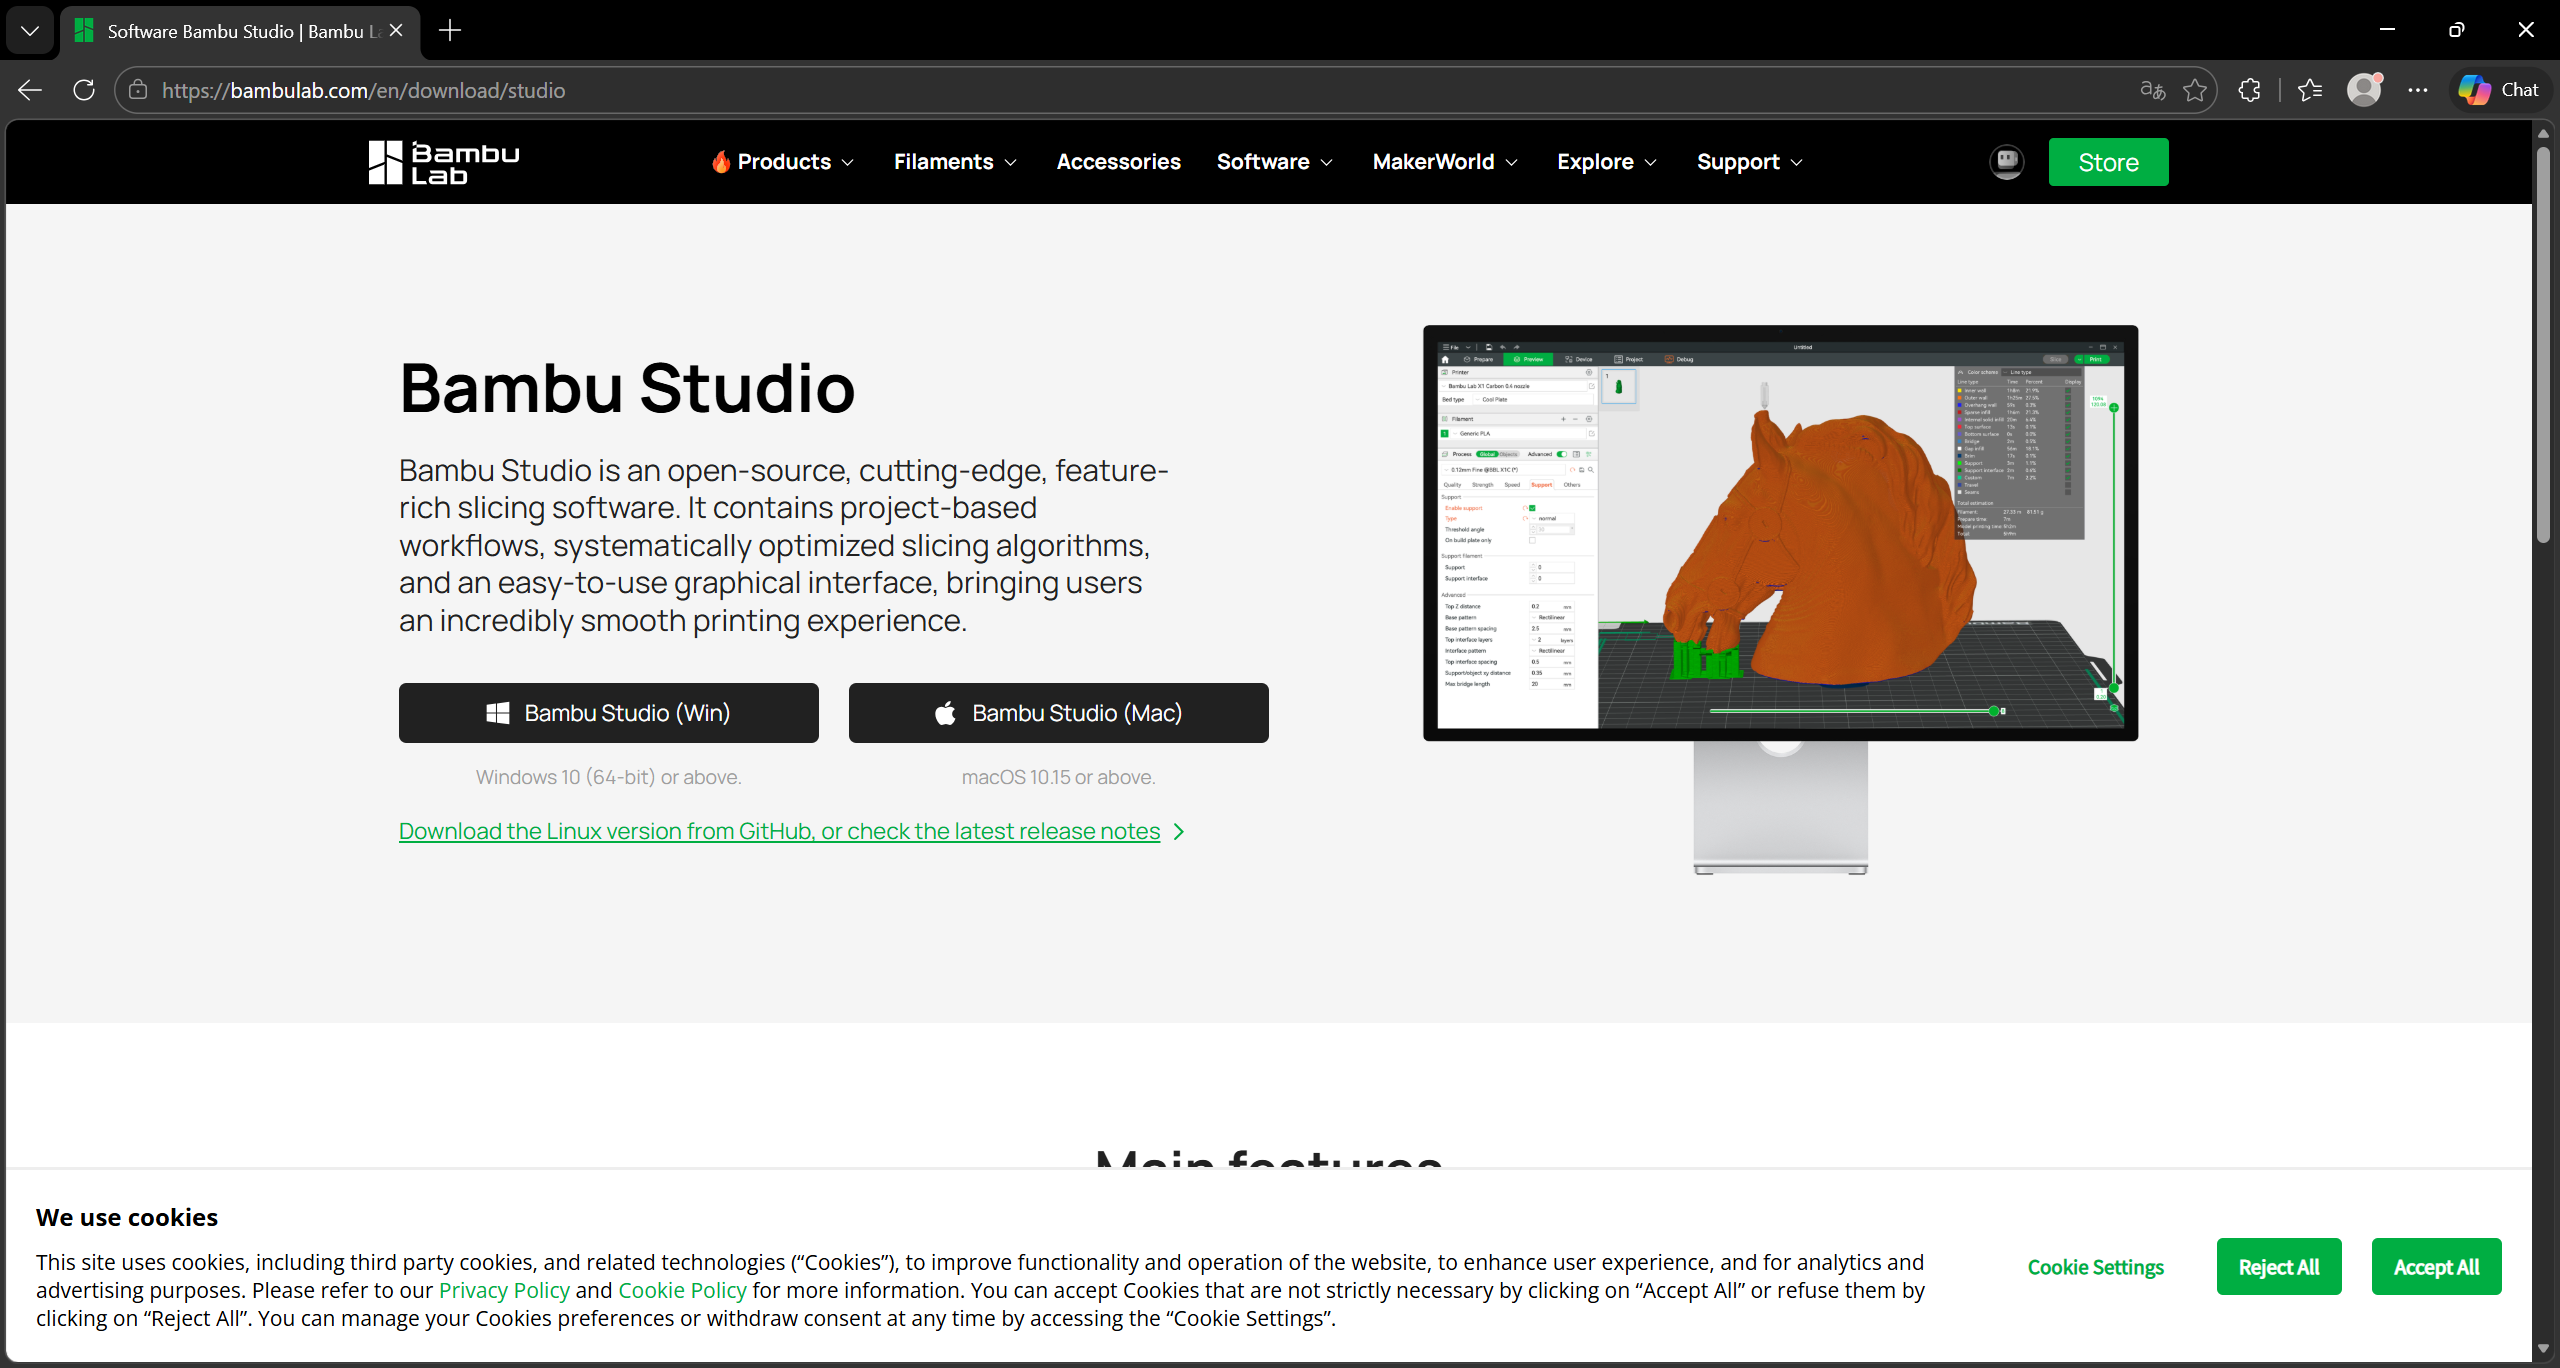2560x1368 pixels.
Task: Download Bambu Studio (Win)
Action: click(x=608, y=713)
